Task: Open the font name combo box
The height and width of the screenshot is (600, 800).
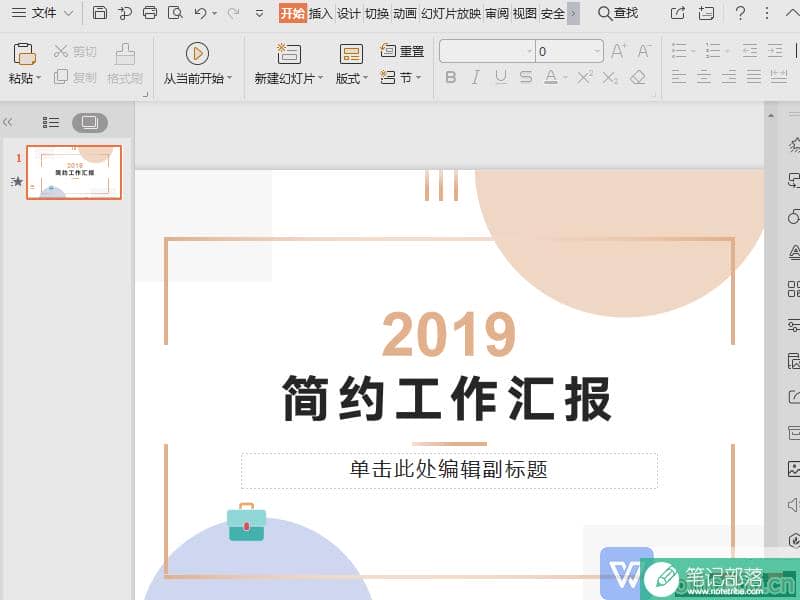Action: coord(487,51)
